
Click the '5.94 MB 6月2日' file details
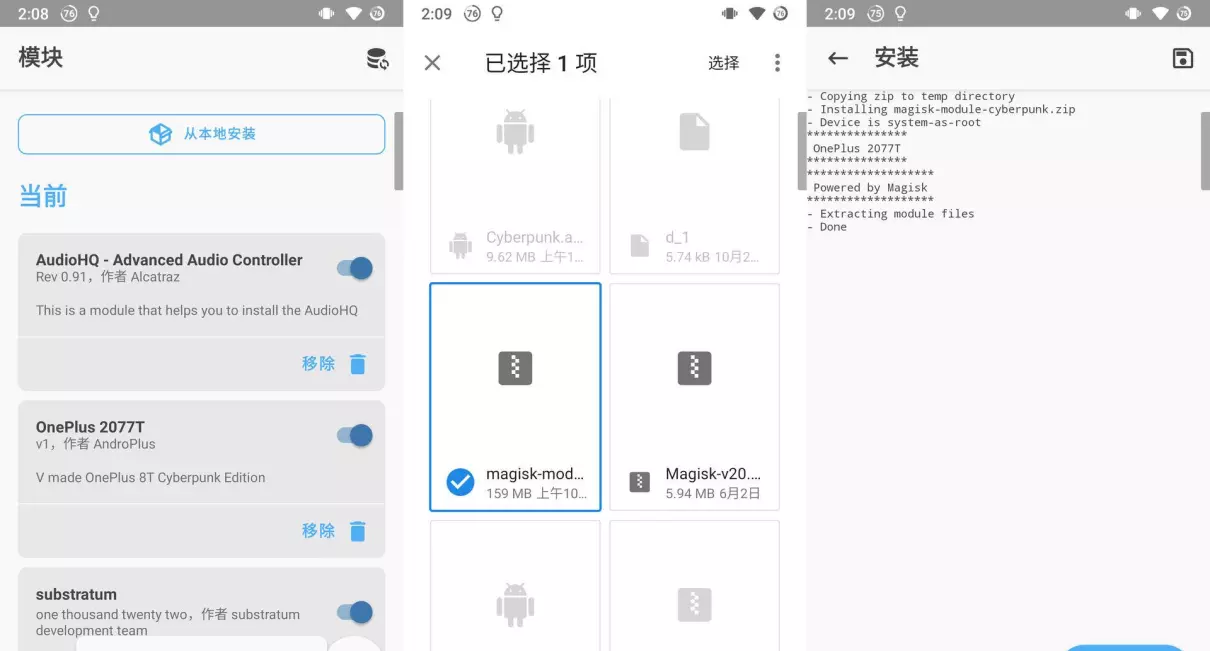pyautogui.click(x=713, y=493)
